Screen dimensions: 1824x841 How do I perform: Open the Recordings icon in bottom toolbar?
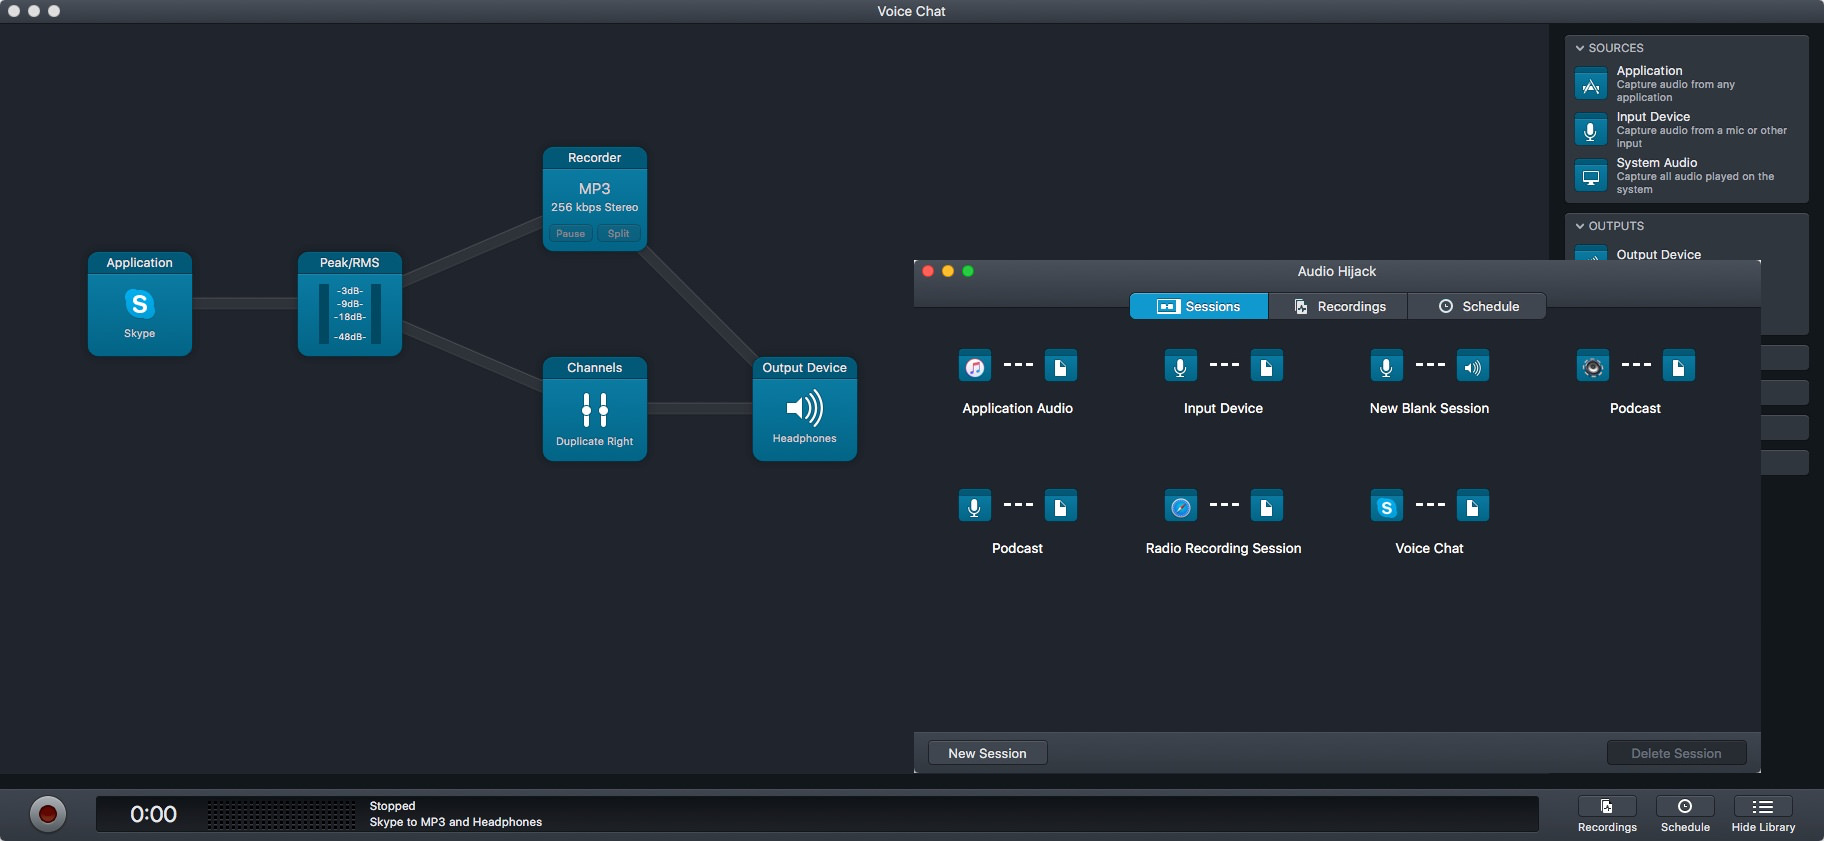coord(1606,807)
